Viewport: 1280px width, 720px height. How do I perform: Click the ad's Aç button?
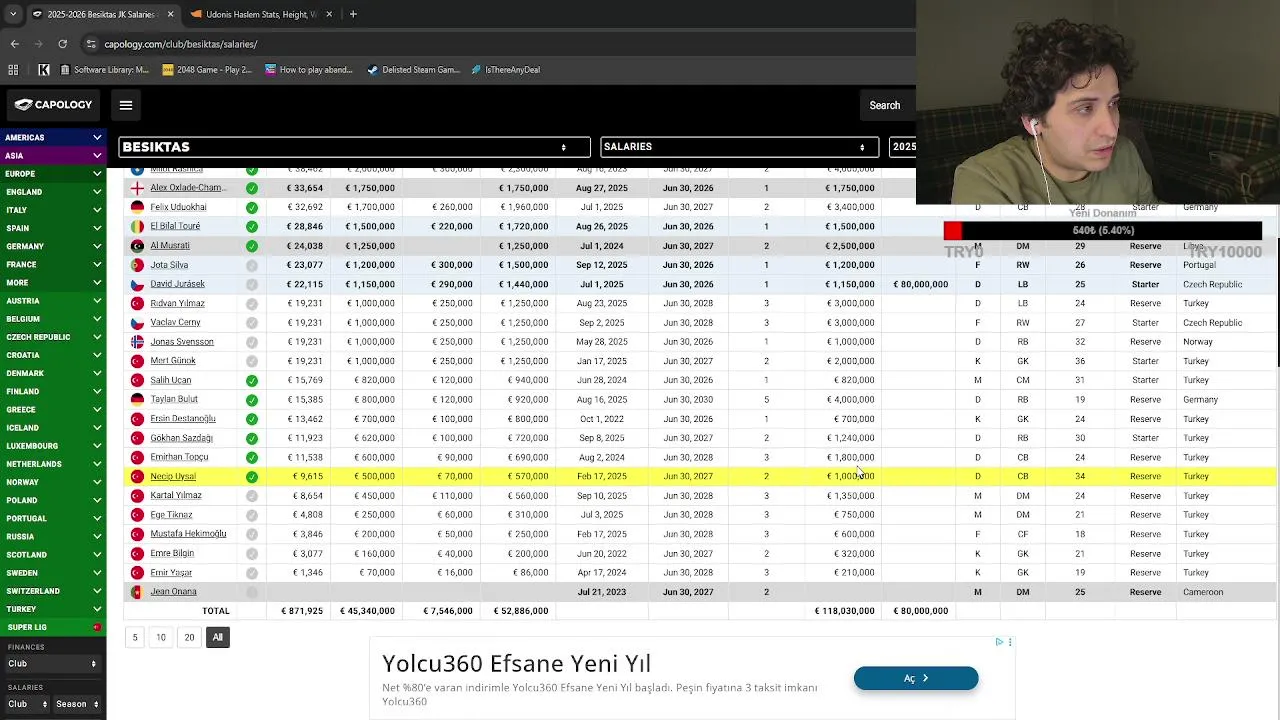point(916,678)
